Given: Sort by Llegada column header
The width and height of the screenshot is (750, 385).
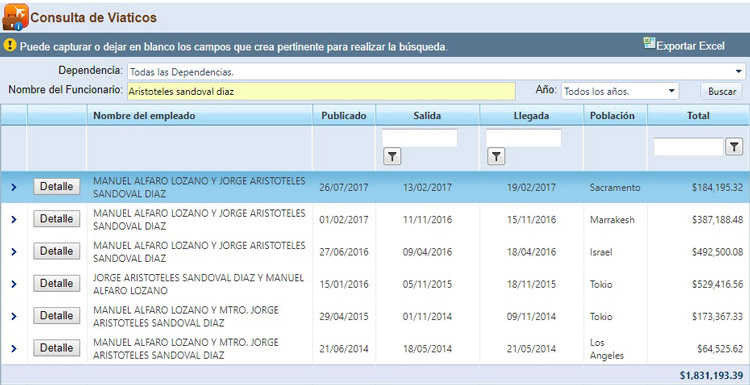Looking at the screenshot, I should click(531, 116).
